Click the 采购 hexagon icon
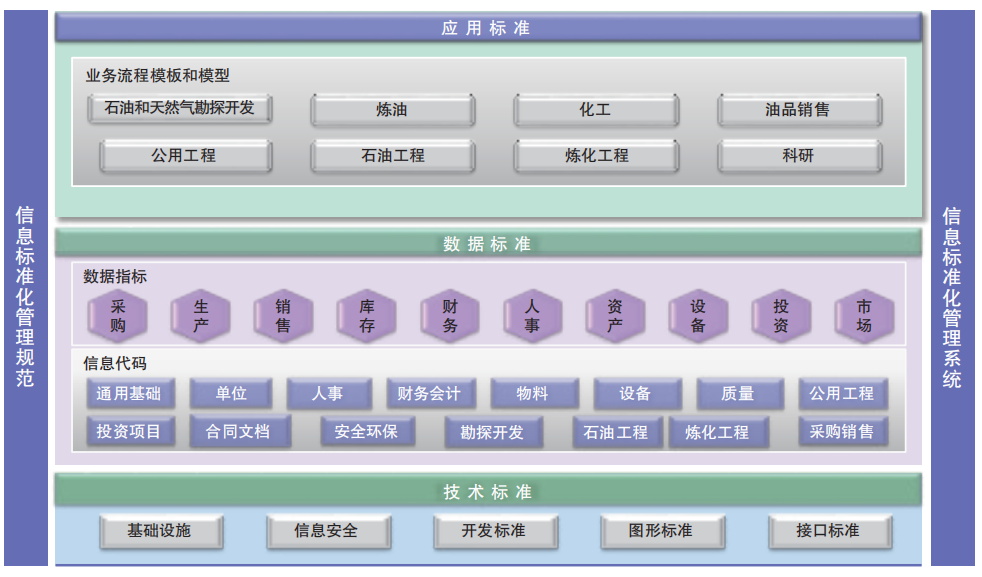Viewport: 982px width, 577px height. [x=118, y=316]
